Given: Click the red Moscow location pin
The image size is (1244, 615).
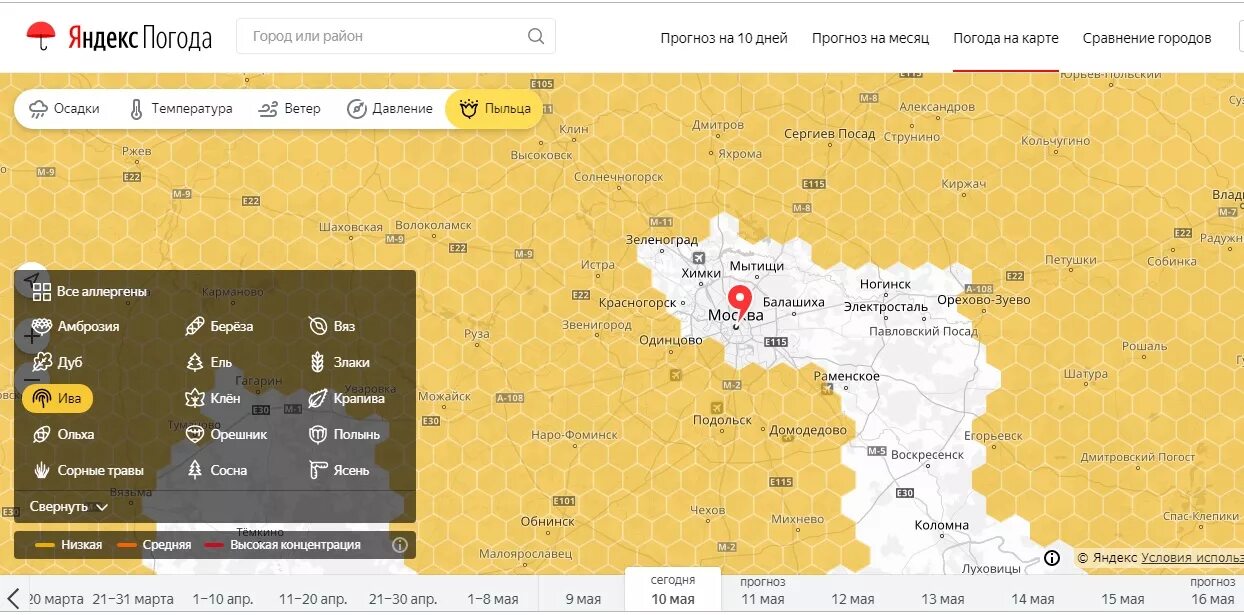Looking at the screenshot, I should 739,304.
